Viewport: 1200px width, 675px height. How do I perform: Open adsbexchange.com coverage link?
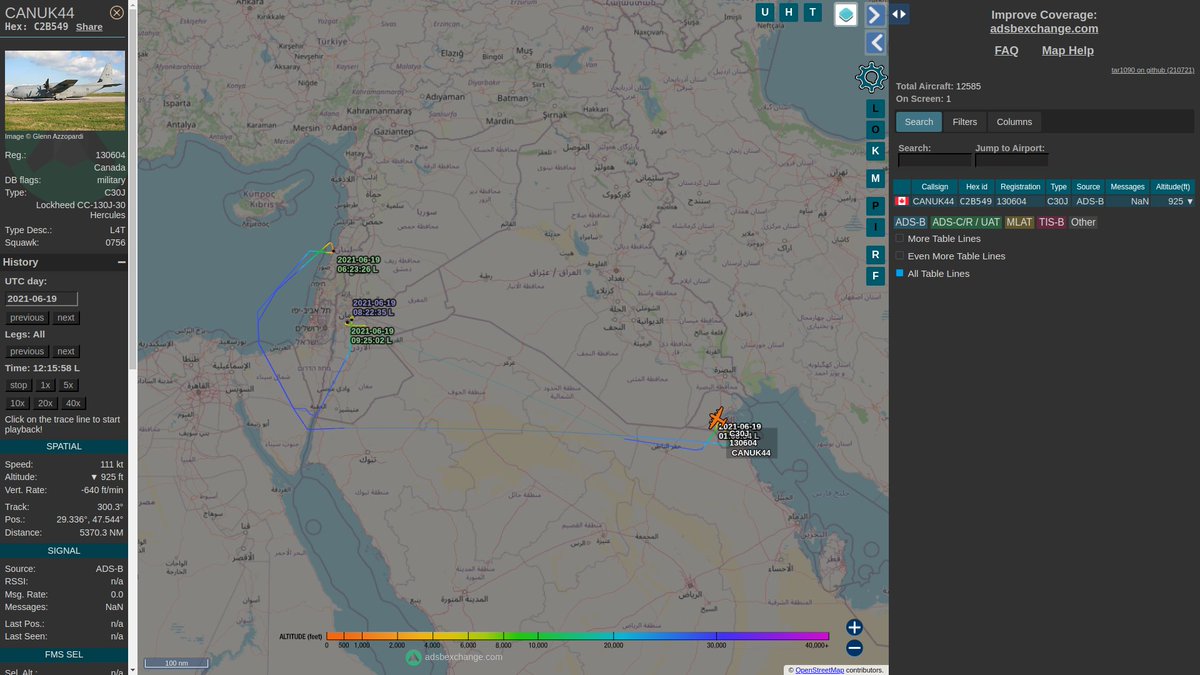coord(1044,29)
